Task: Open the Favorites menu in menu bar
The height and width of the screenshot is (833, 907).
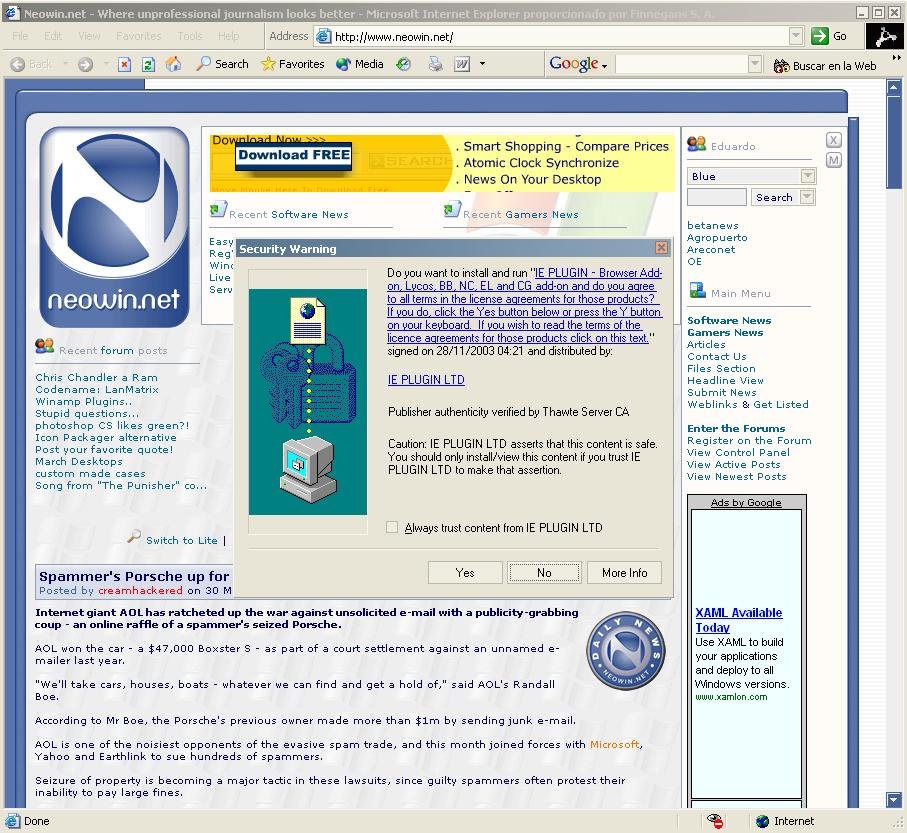Action: [139, 36]
